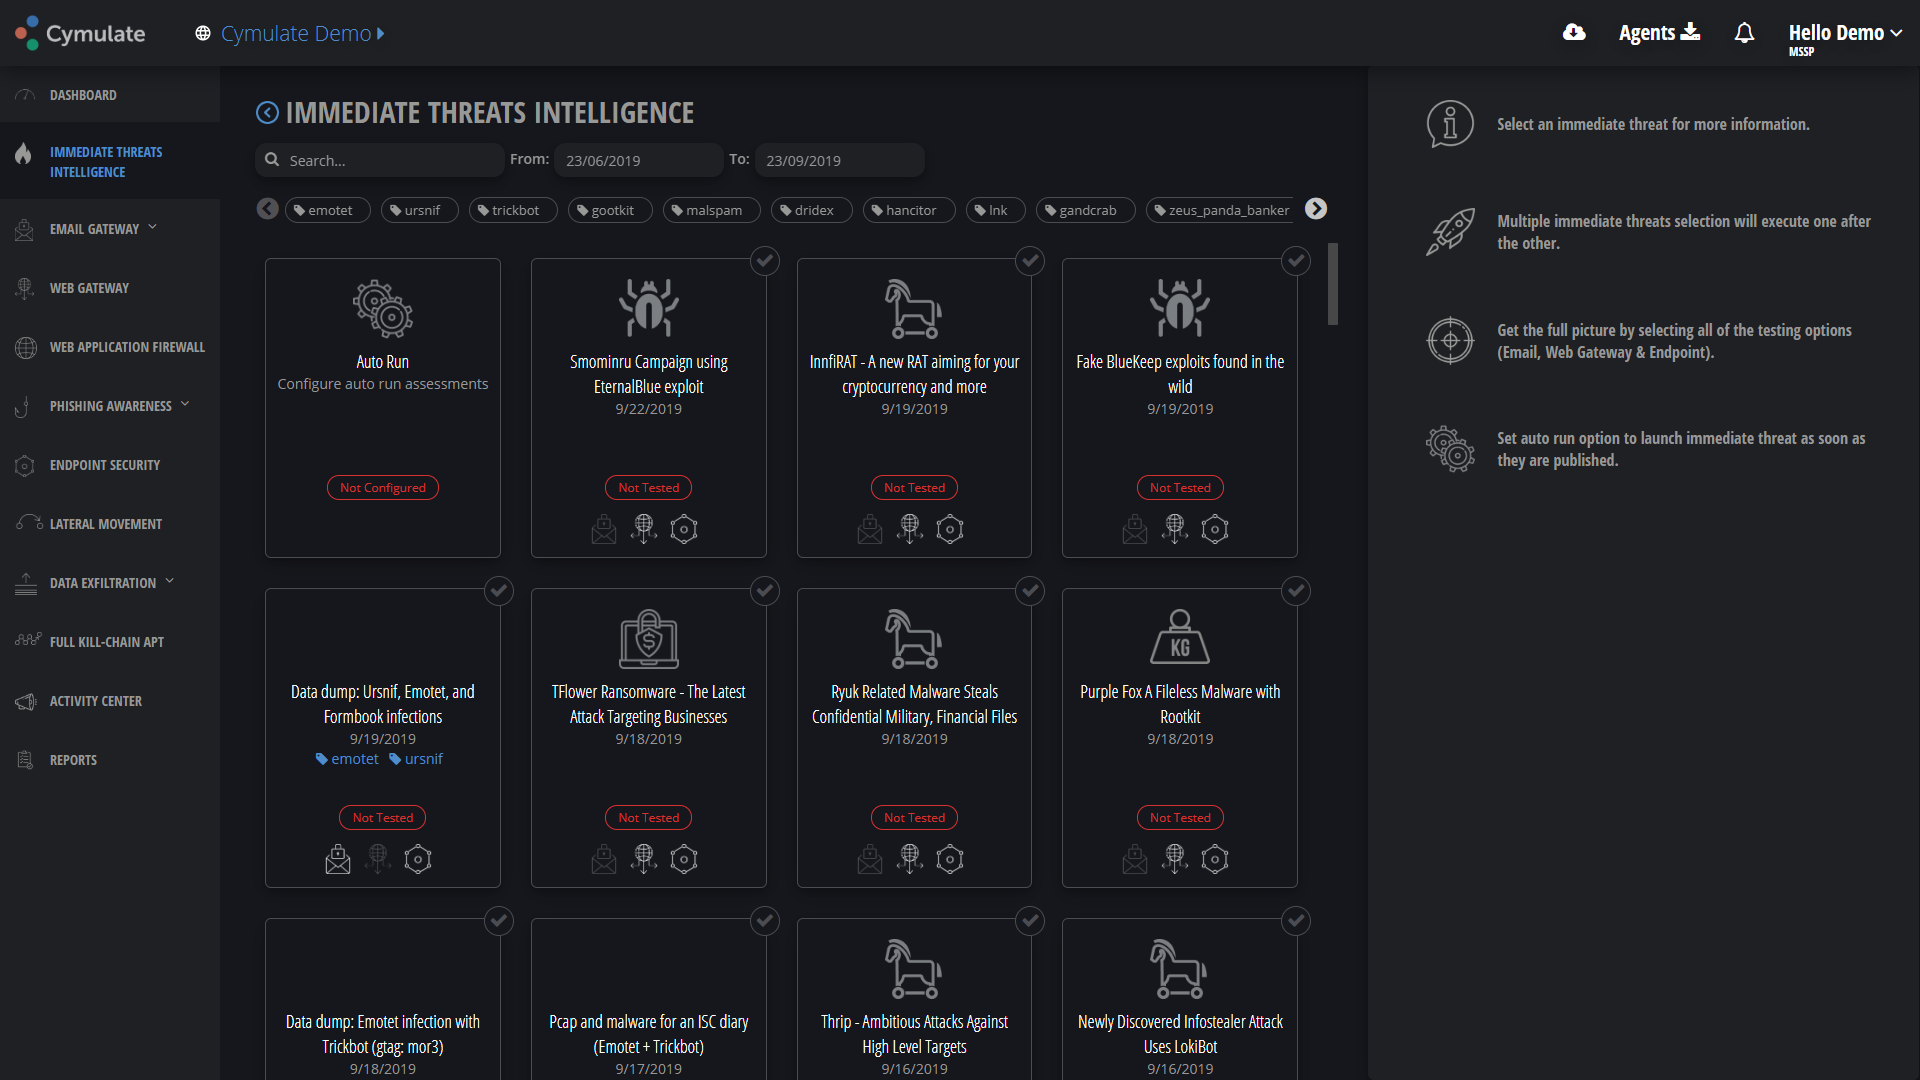
Task: Select Purple Fox threat checkmark
Action: [1296, 591]
